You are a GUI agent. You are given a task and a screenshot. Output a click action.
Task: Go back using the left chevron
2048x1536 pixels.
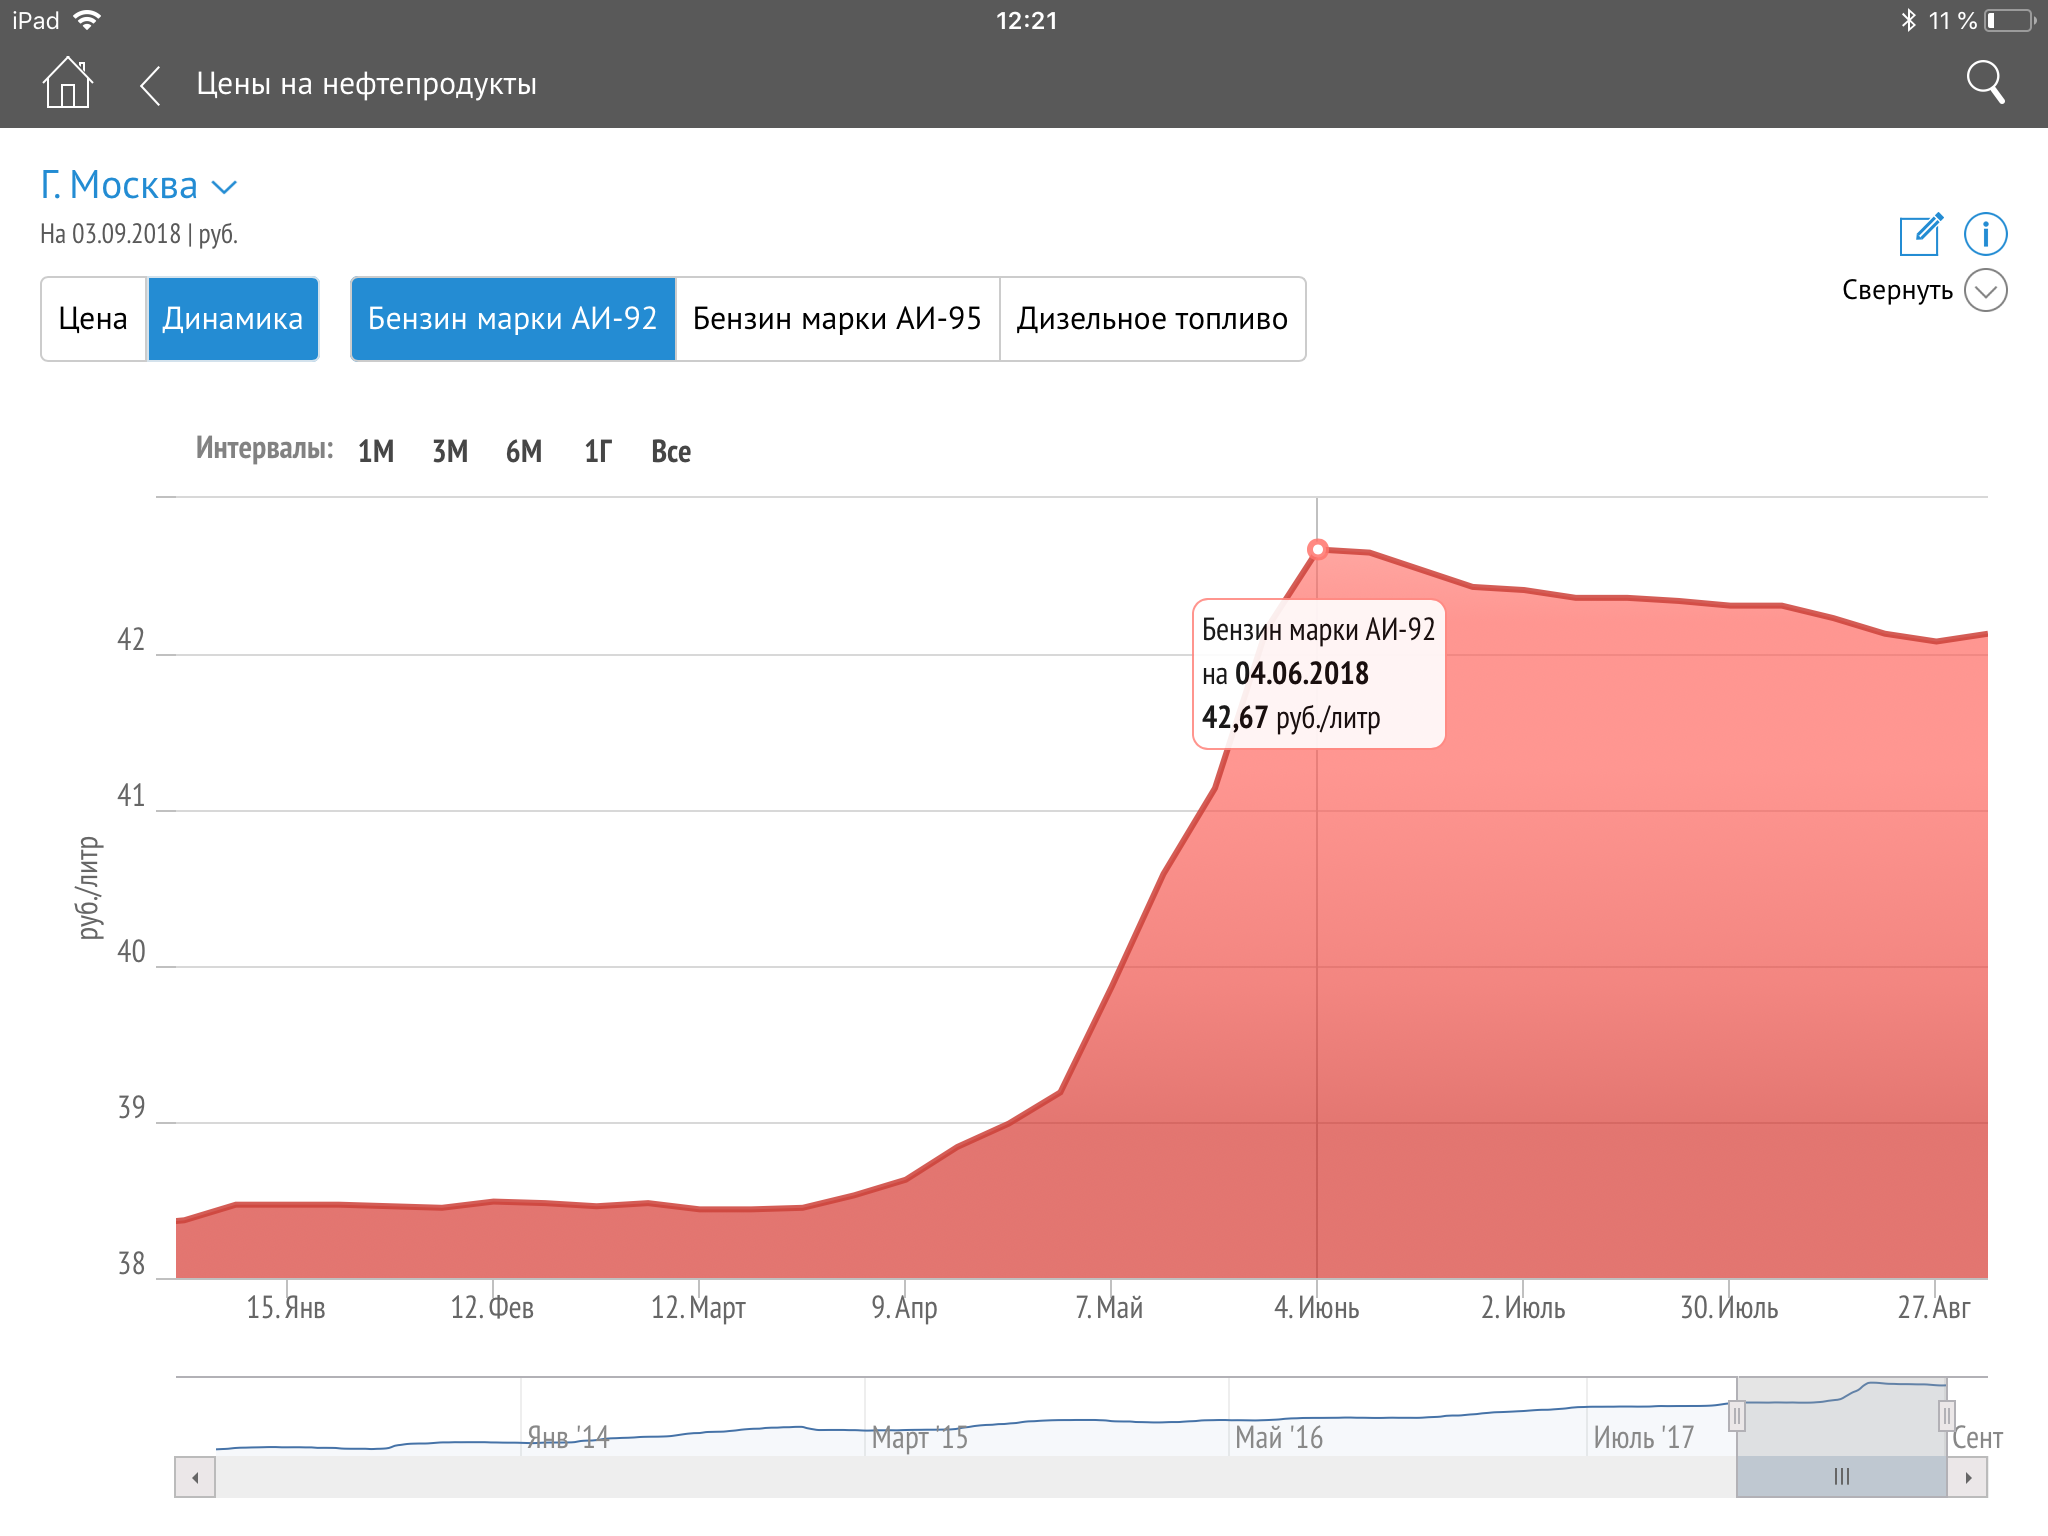point(150,85)
